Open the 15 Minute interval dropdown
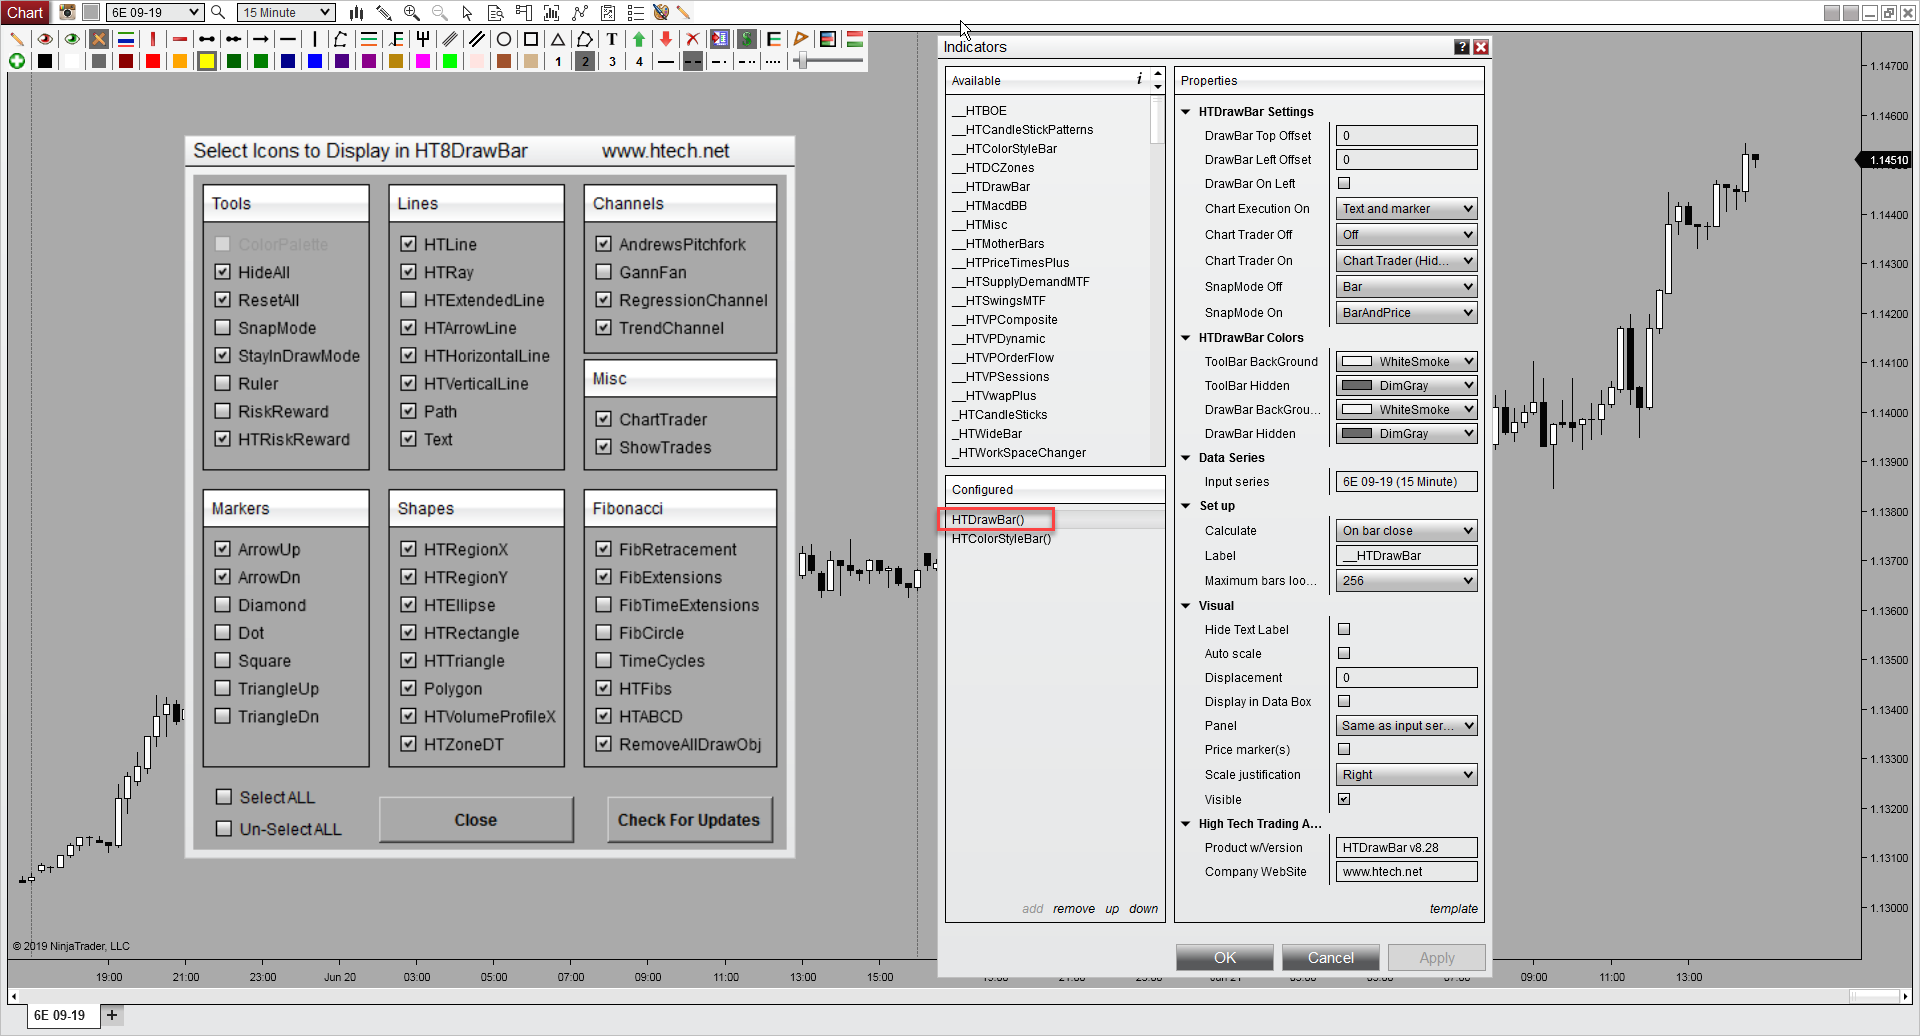Screen dimensions: 1920x1036 [x=286, y=12]
